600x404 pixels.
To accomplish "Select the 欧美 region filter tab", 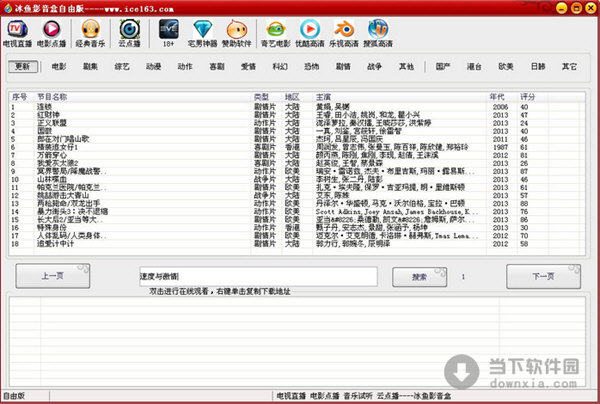I will pos(506,66).
